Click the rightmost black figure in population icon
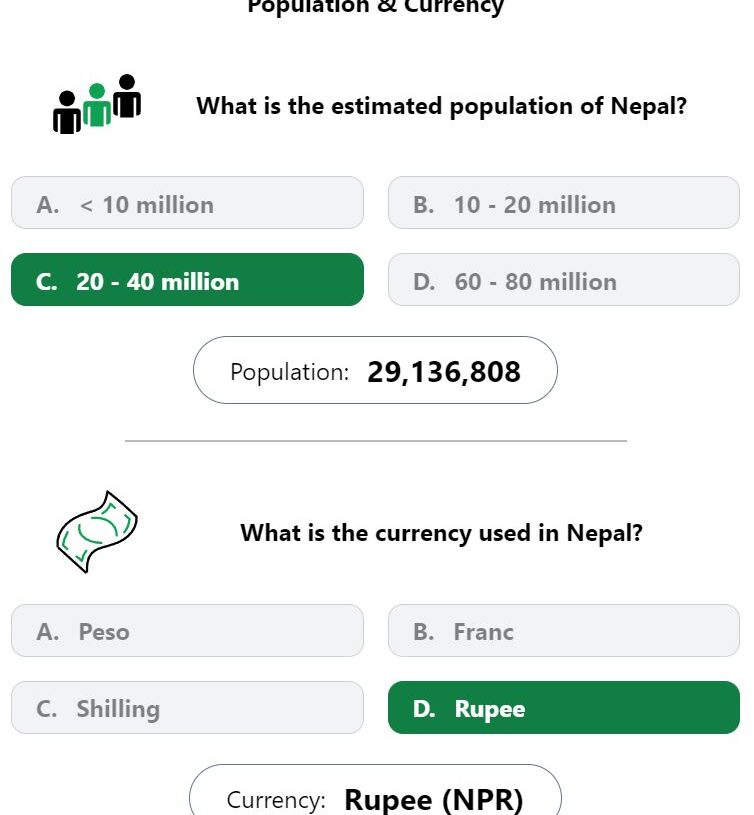Image resolution: width=754 pixels, height=815 pixels. pyautogui.click(x=127, y=96)
